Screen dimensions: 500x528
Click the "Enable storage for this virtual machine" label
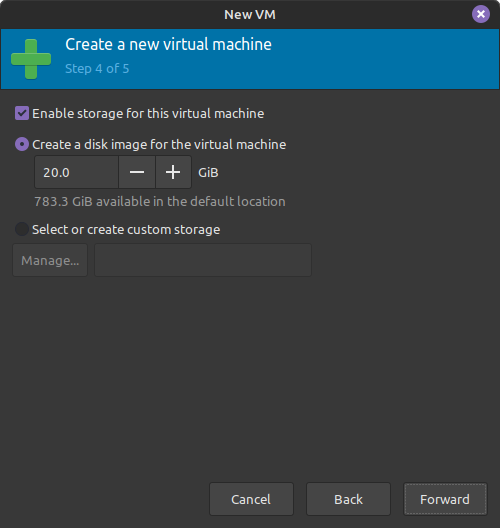(x=148, y=113)
